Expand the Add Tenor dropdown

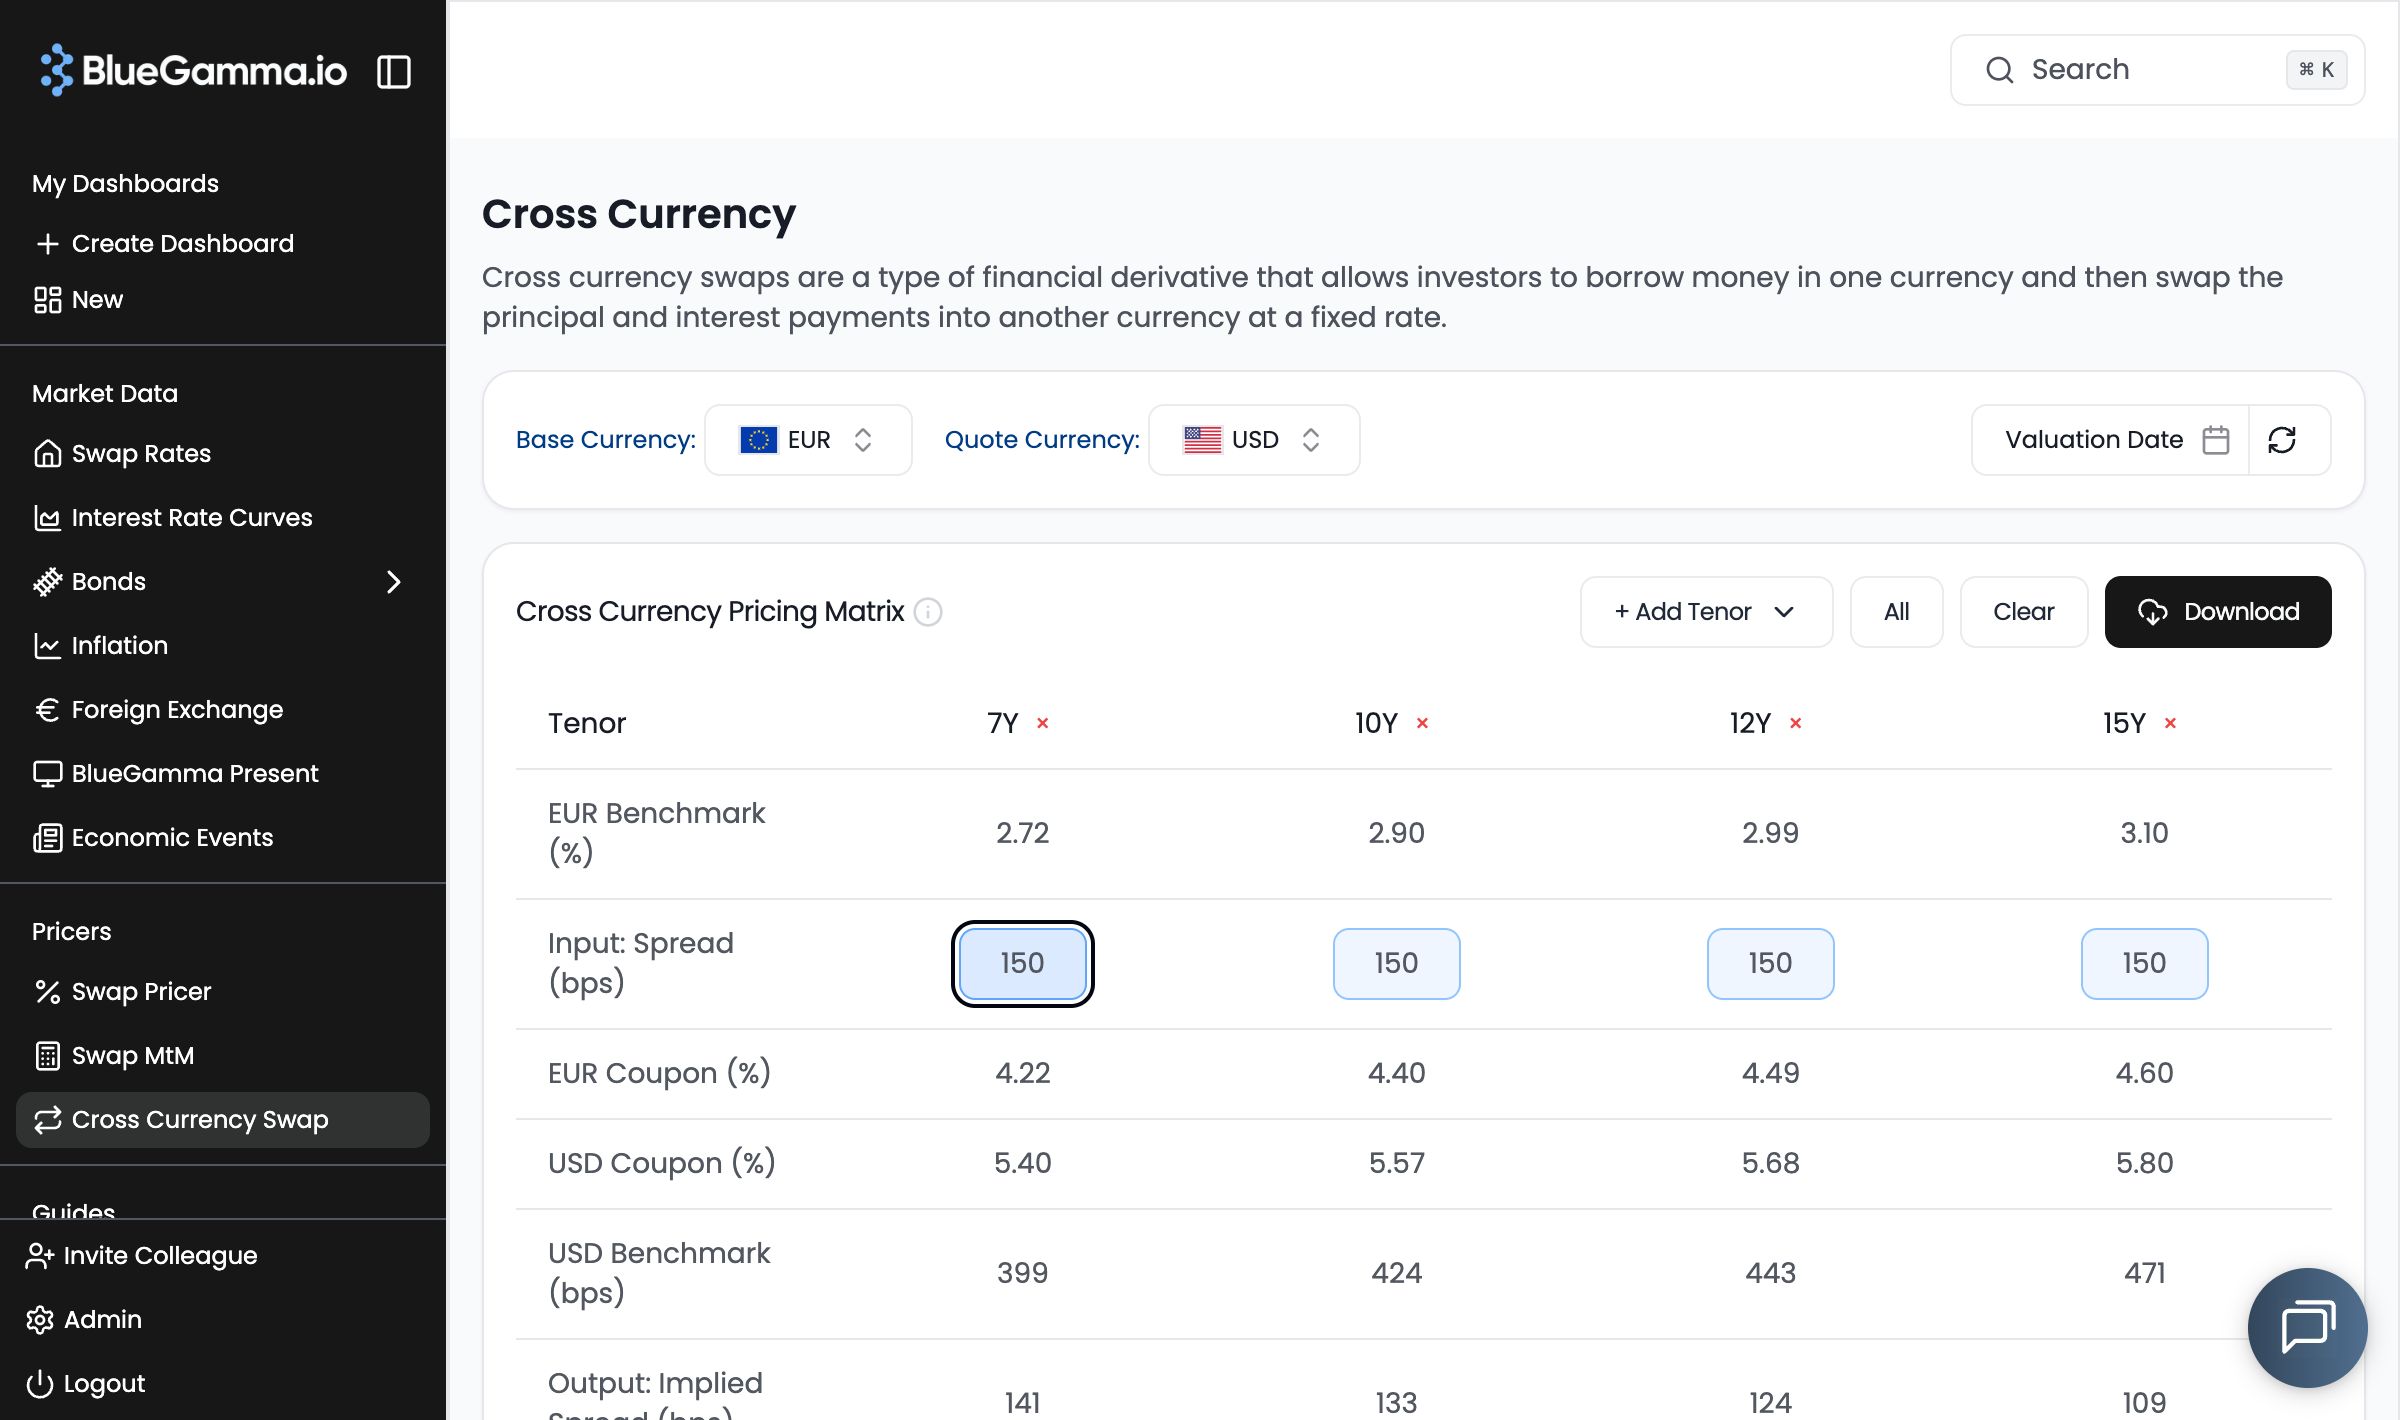[1706, 611]
